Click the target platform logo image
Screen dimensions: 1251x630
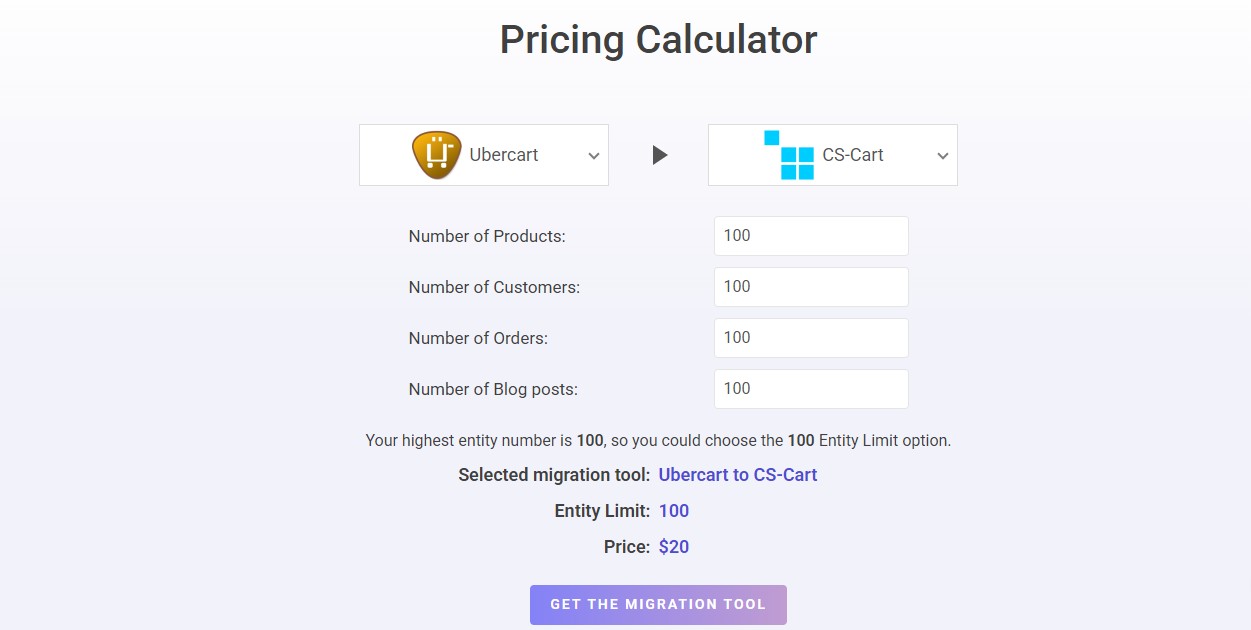pos(789,154)
